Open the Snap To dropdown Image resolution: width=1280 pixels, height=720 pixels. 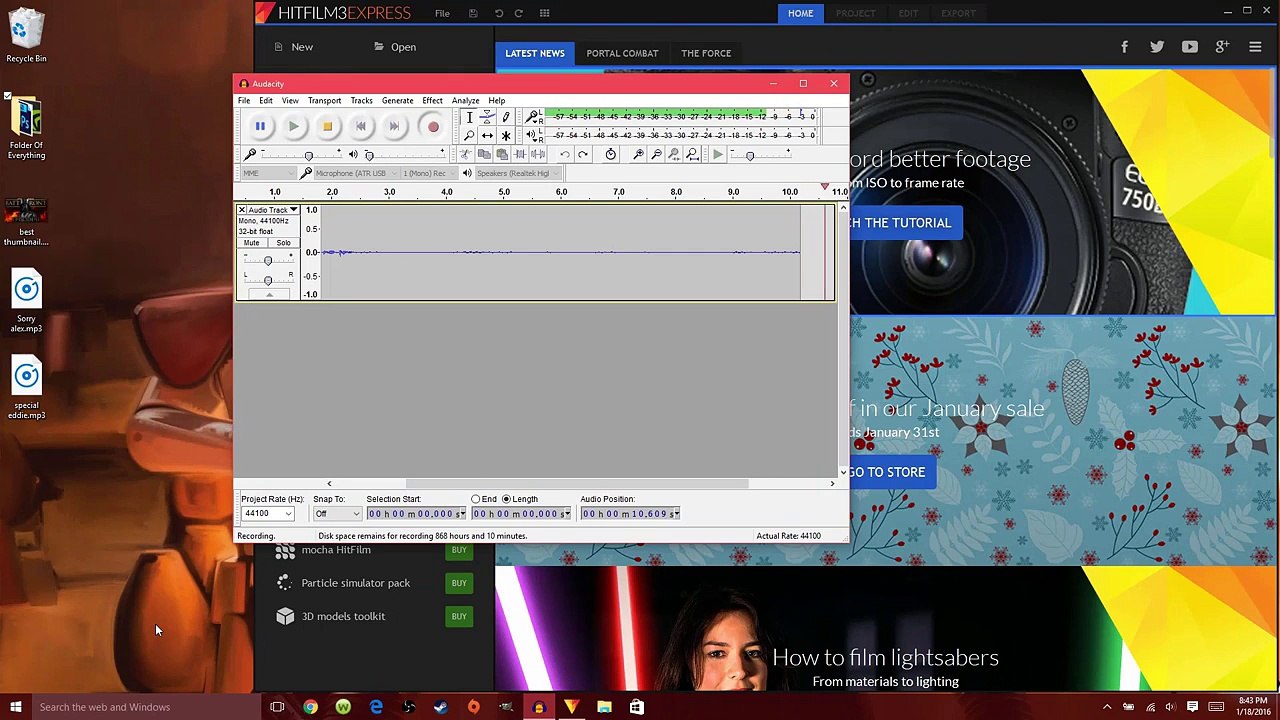[337, 514]
